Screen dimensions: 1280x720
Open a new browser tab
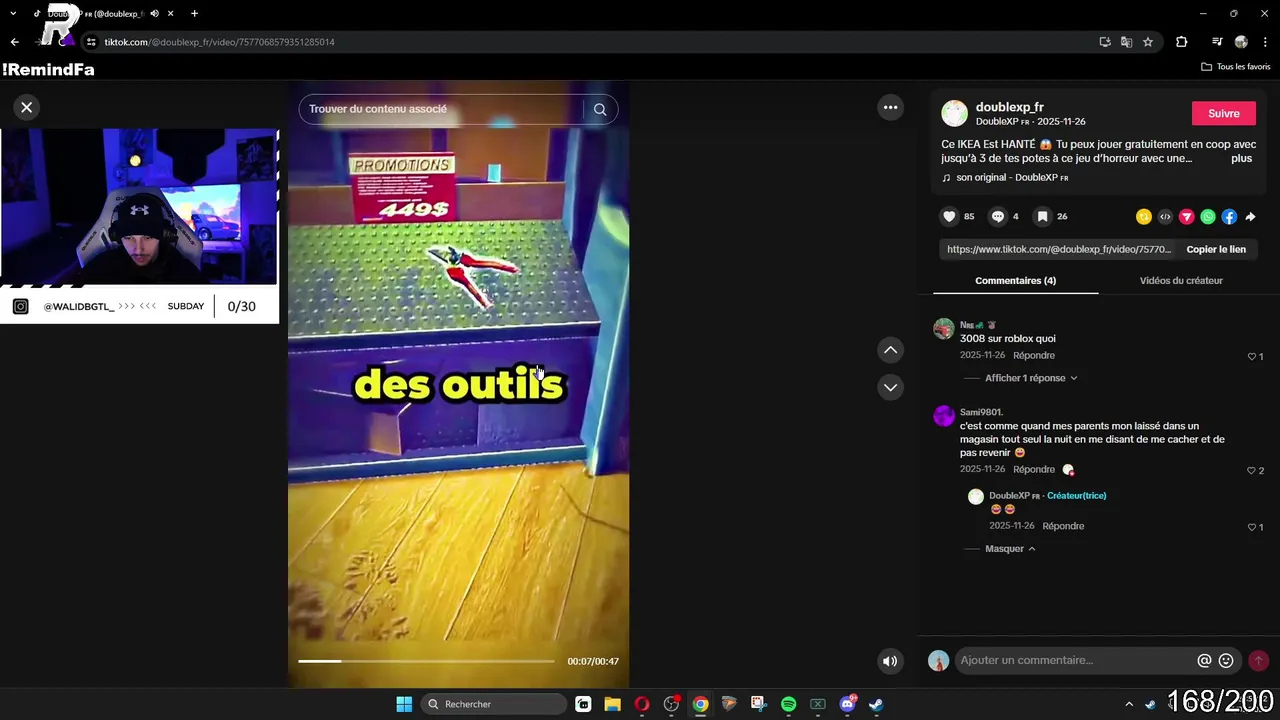tap(194, 13)
